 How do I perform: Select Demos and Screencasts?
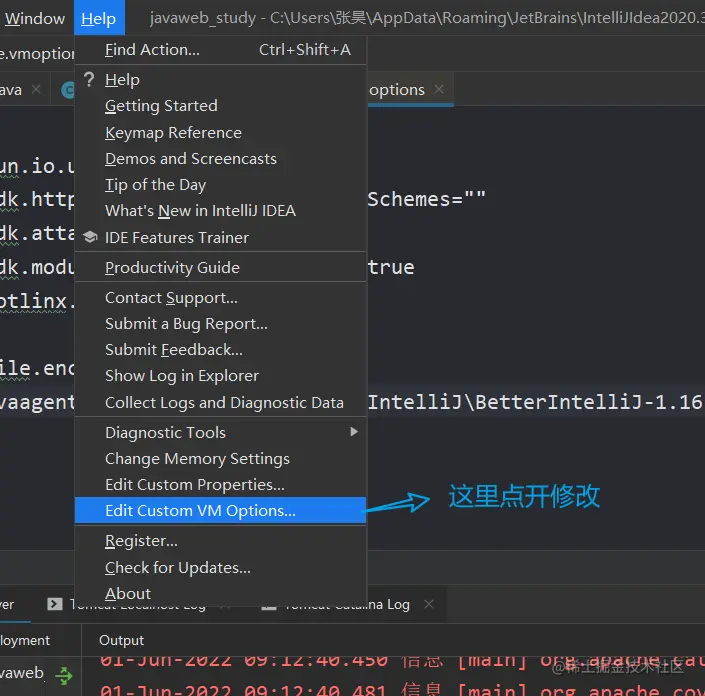pyautogui.click(x=220, y=159)
